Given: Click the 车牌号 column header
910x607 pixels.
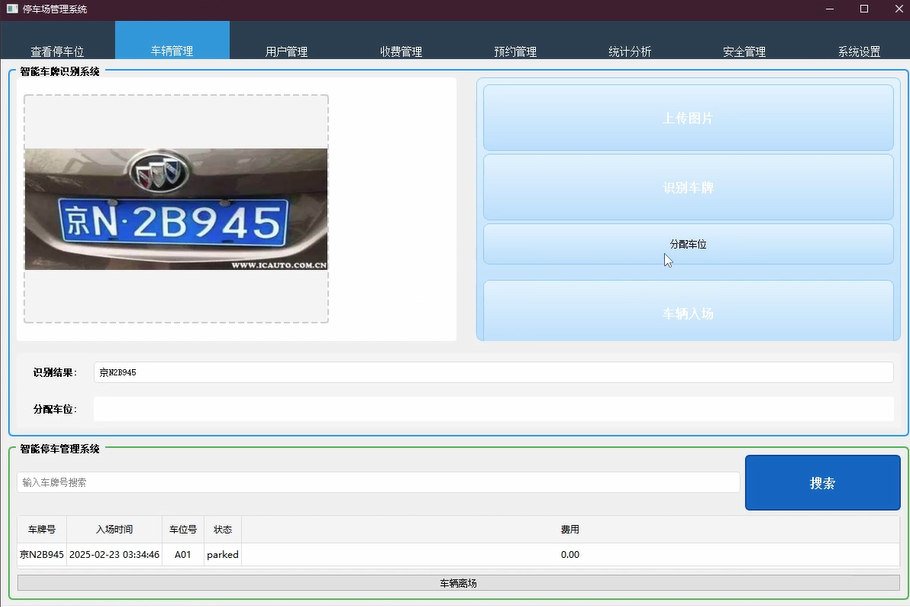Looking at the screenshot, I should pyautogui.click(x=42, y=529).
